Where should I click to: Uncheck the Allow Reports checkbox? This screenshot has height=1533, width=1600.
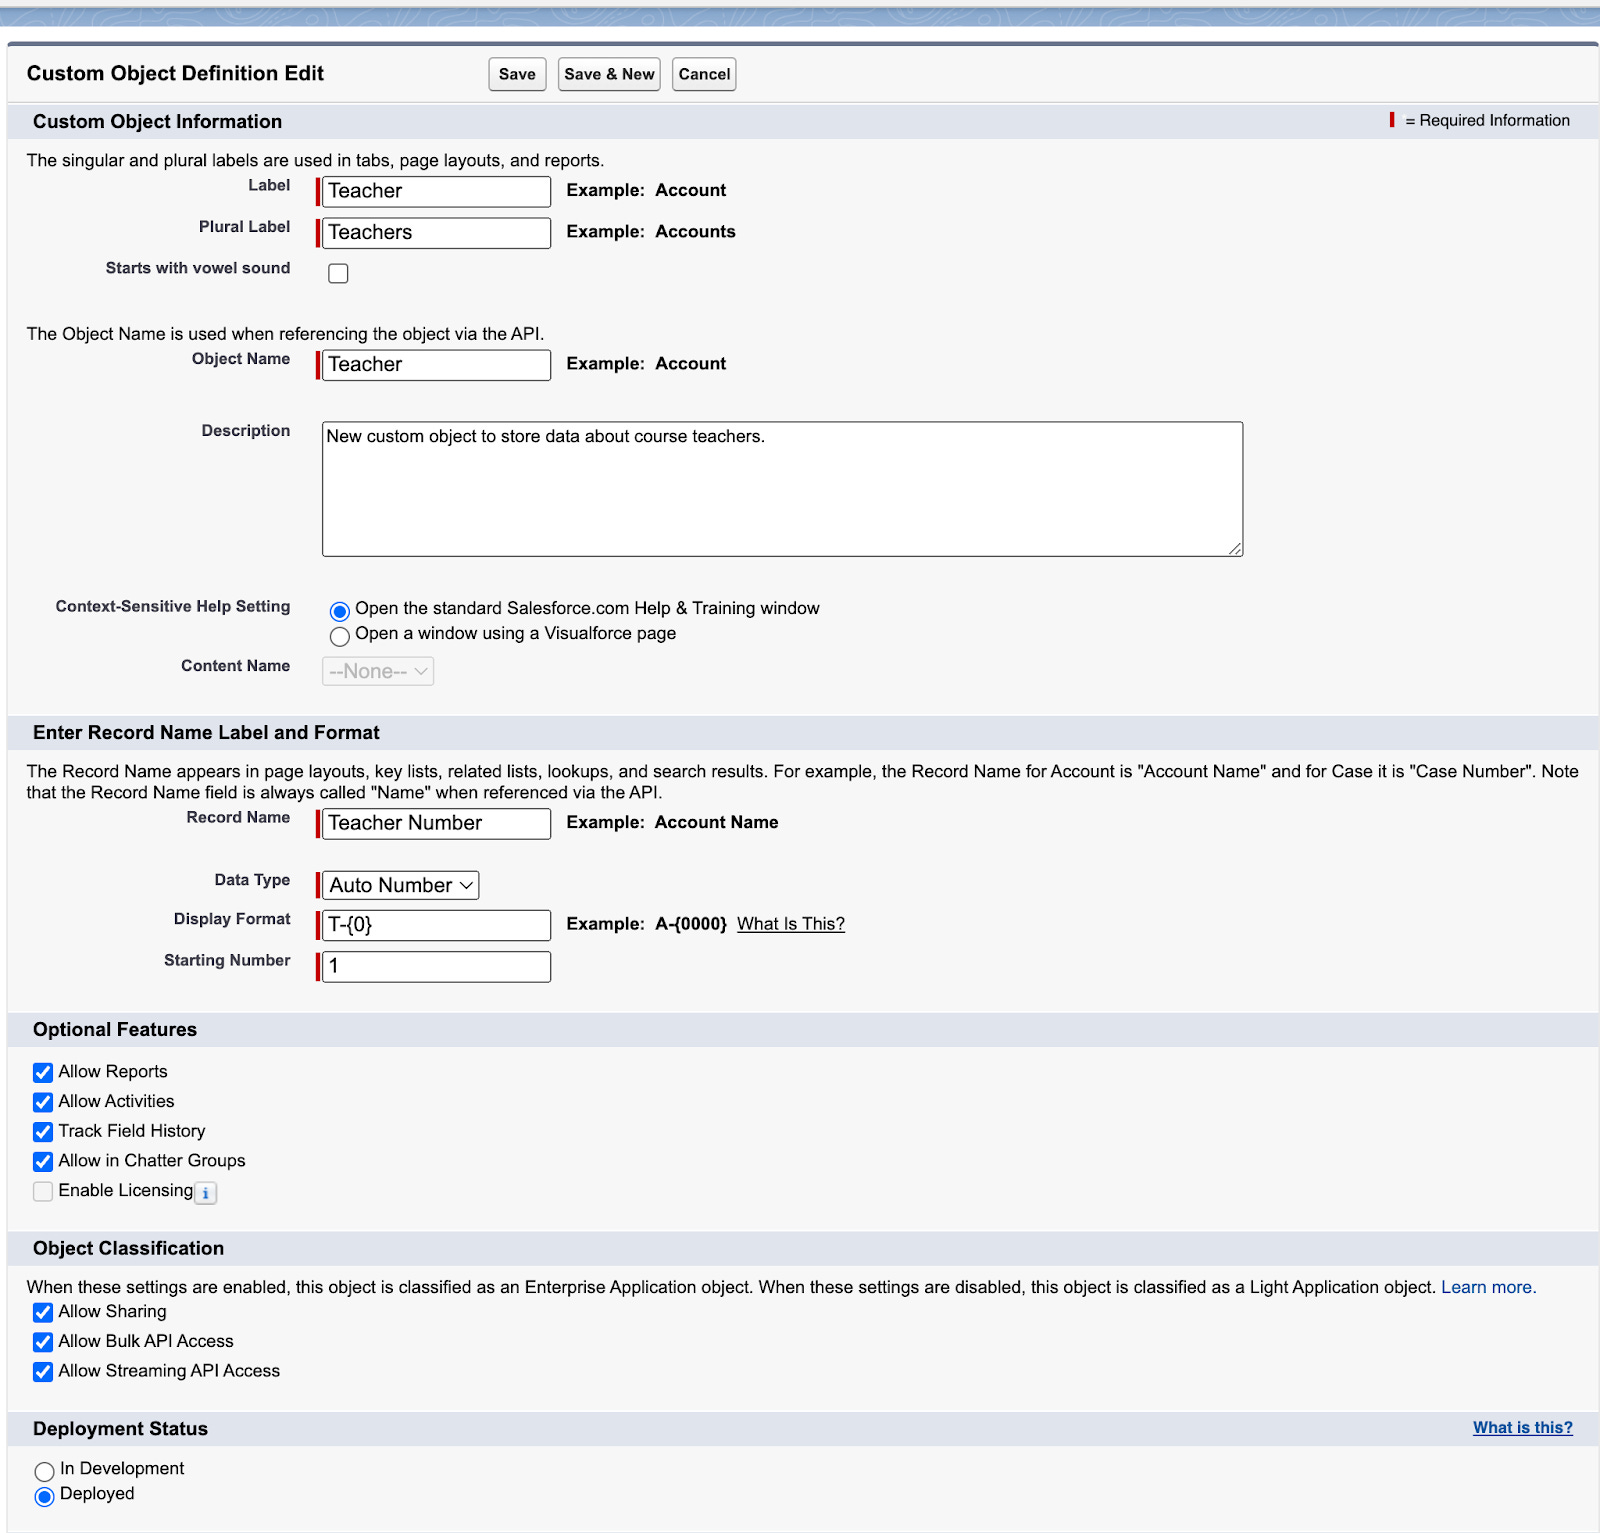pos(43,1073)
